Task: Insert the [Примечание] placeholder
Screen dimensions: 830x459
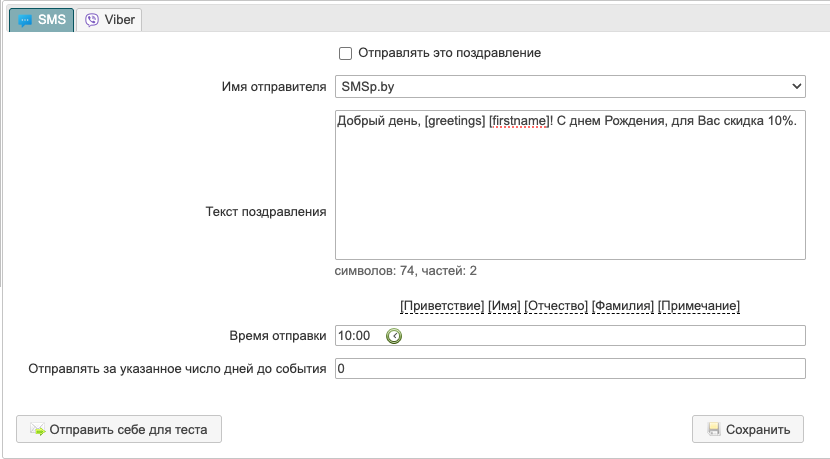Action: click(x=699, y=305)
